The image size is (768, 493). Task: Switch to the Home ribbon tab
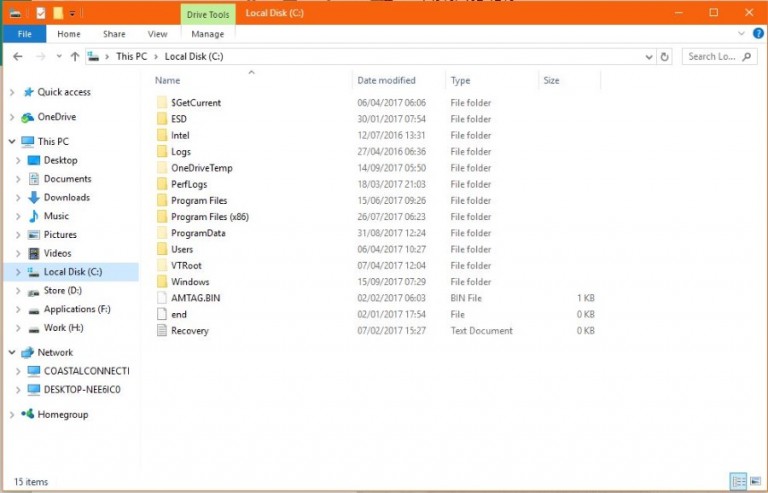(x=69, y=34)
